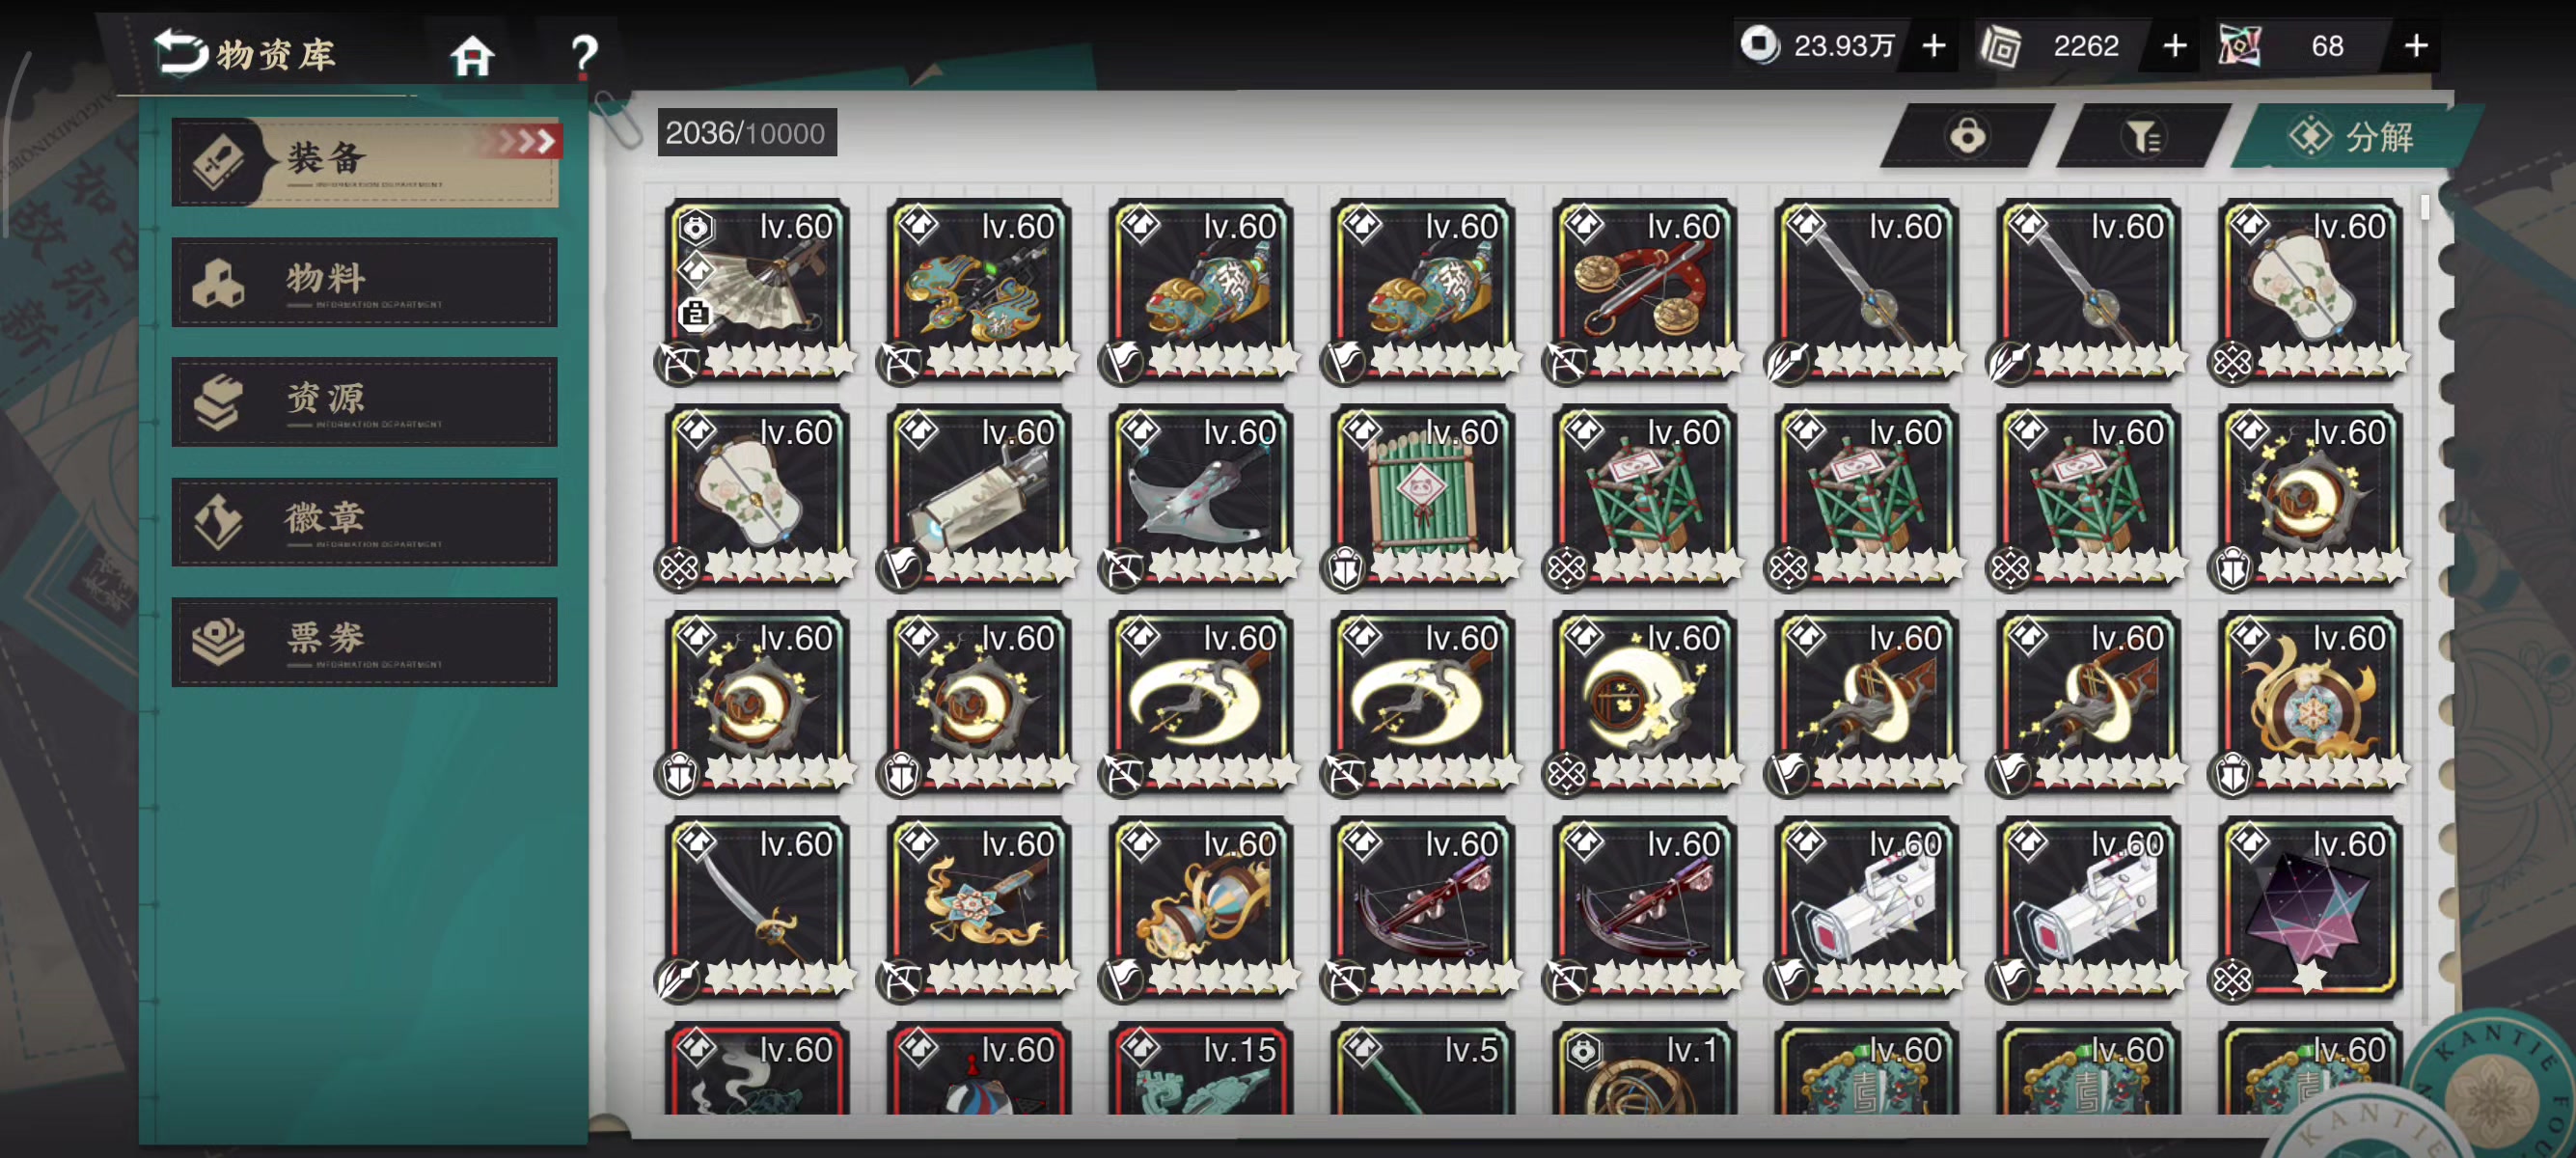Select the one-star pink crystal item
2576x1158 pixels.
(2311, 908)
